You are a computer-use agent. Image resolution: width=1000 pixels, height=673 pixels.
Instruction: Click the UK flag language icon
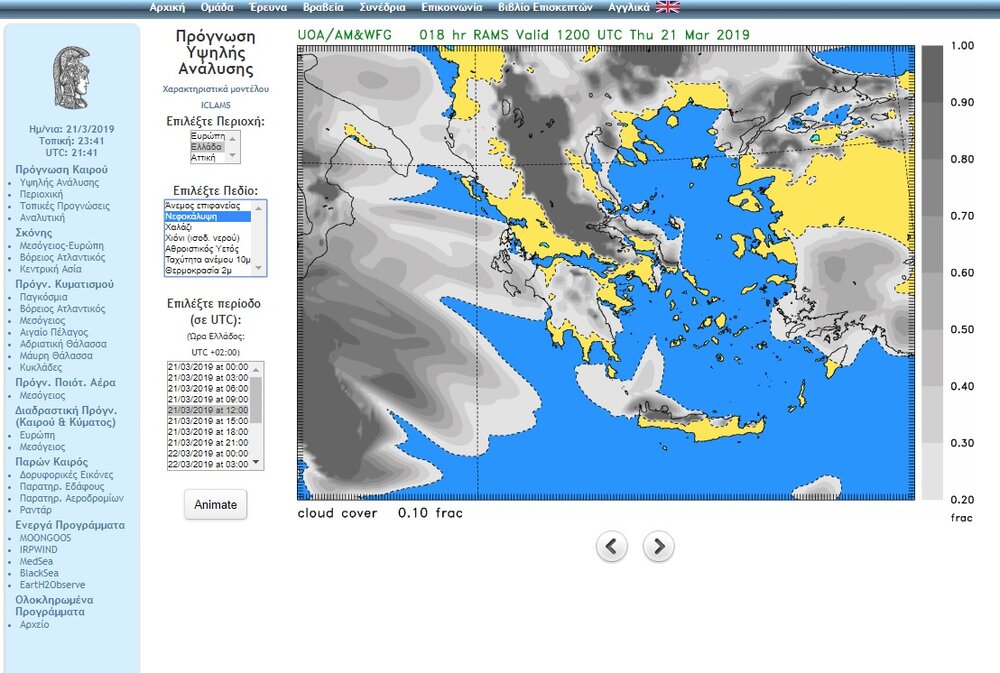[667, 7]
